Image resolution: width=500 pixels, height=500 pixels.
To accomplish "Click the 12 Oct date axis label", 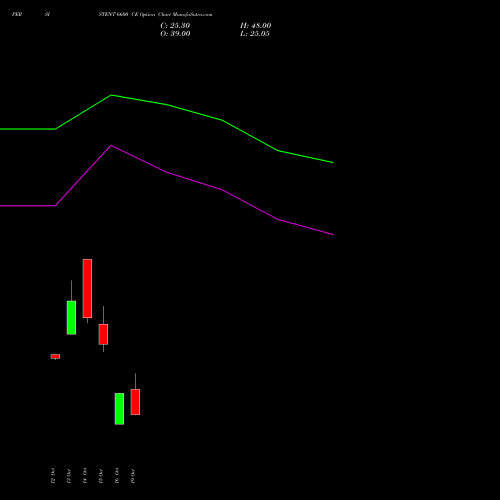I will click(x=53, y=476).
